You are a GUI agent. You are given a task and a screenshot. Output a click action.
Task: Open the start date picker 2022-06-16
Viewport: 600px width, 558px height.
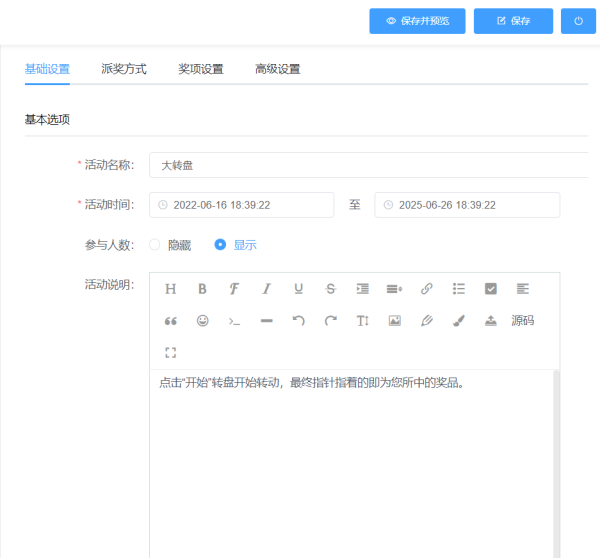pos(241,205)
